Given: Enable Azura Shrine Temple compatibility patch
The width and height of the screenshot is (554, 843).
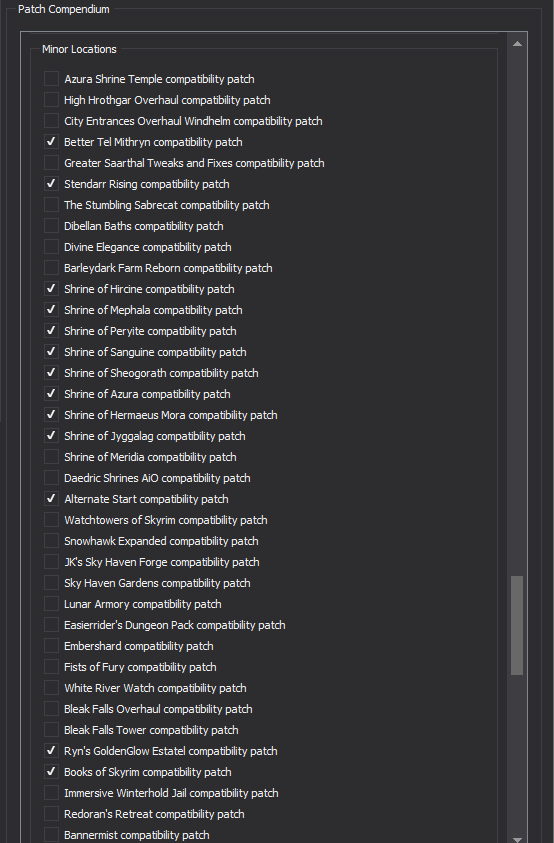Looking at the screenshot, I should [51, 78].
